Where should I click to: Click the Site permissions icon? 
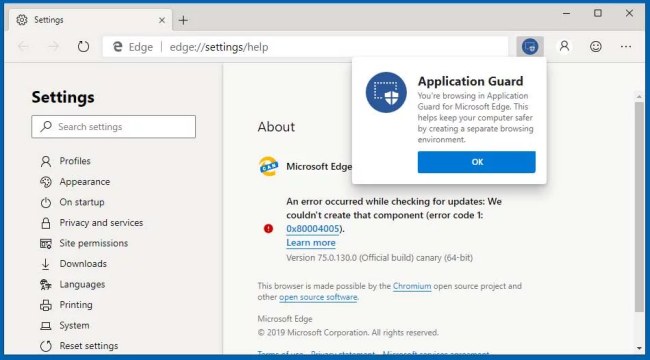pos(46,243)
